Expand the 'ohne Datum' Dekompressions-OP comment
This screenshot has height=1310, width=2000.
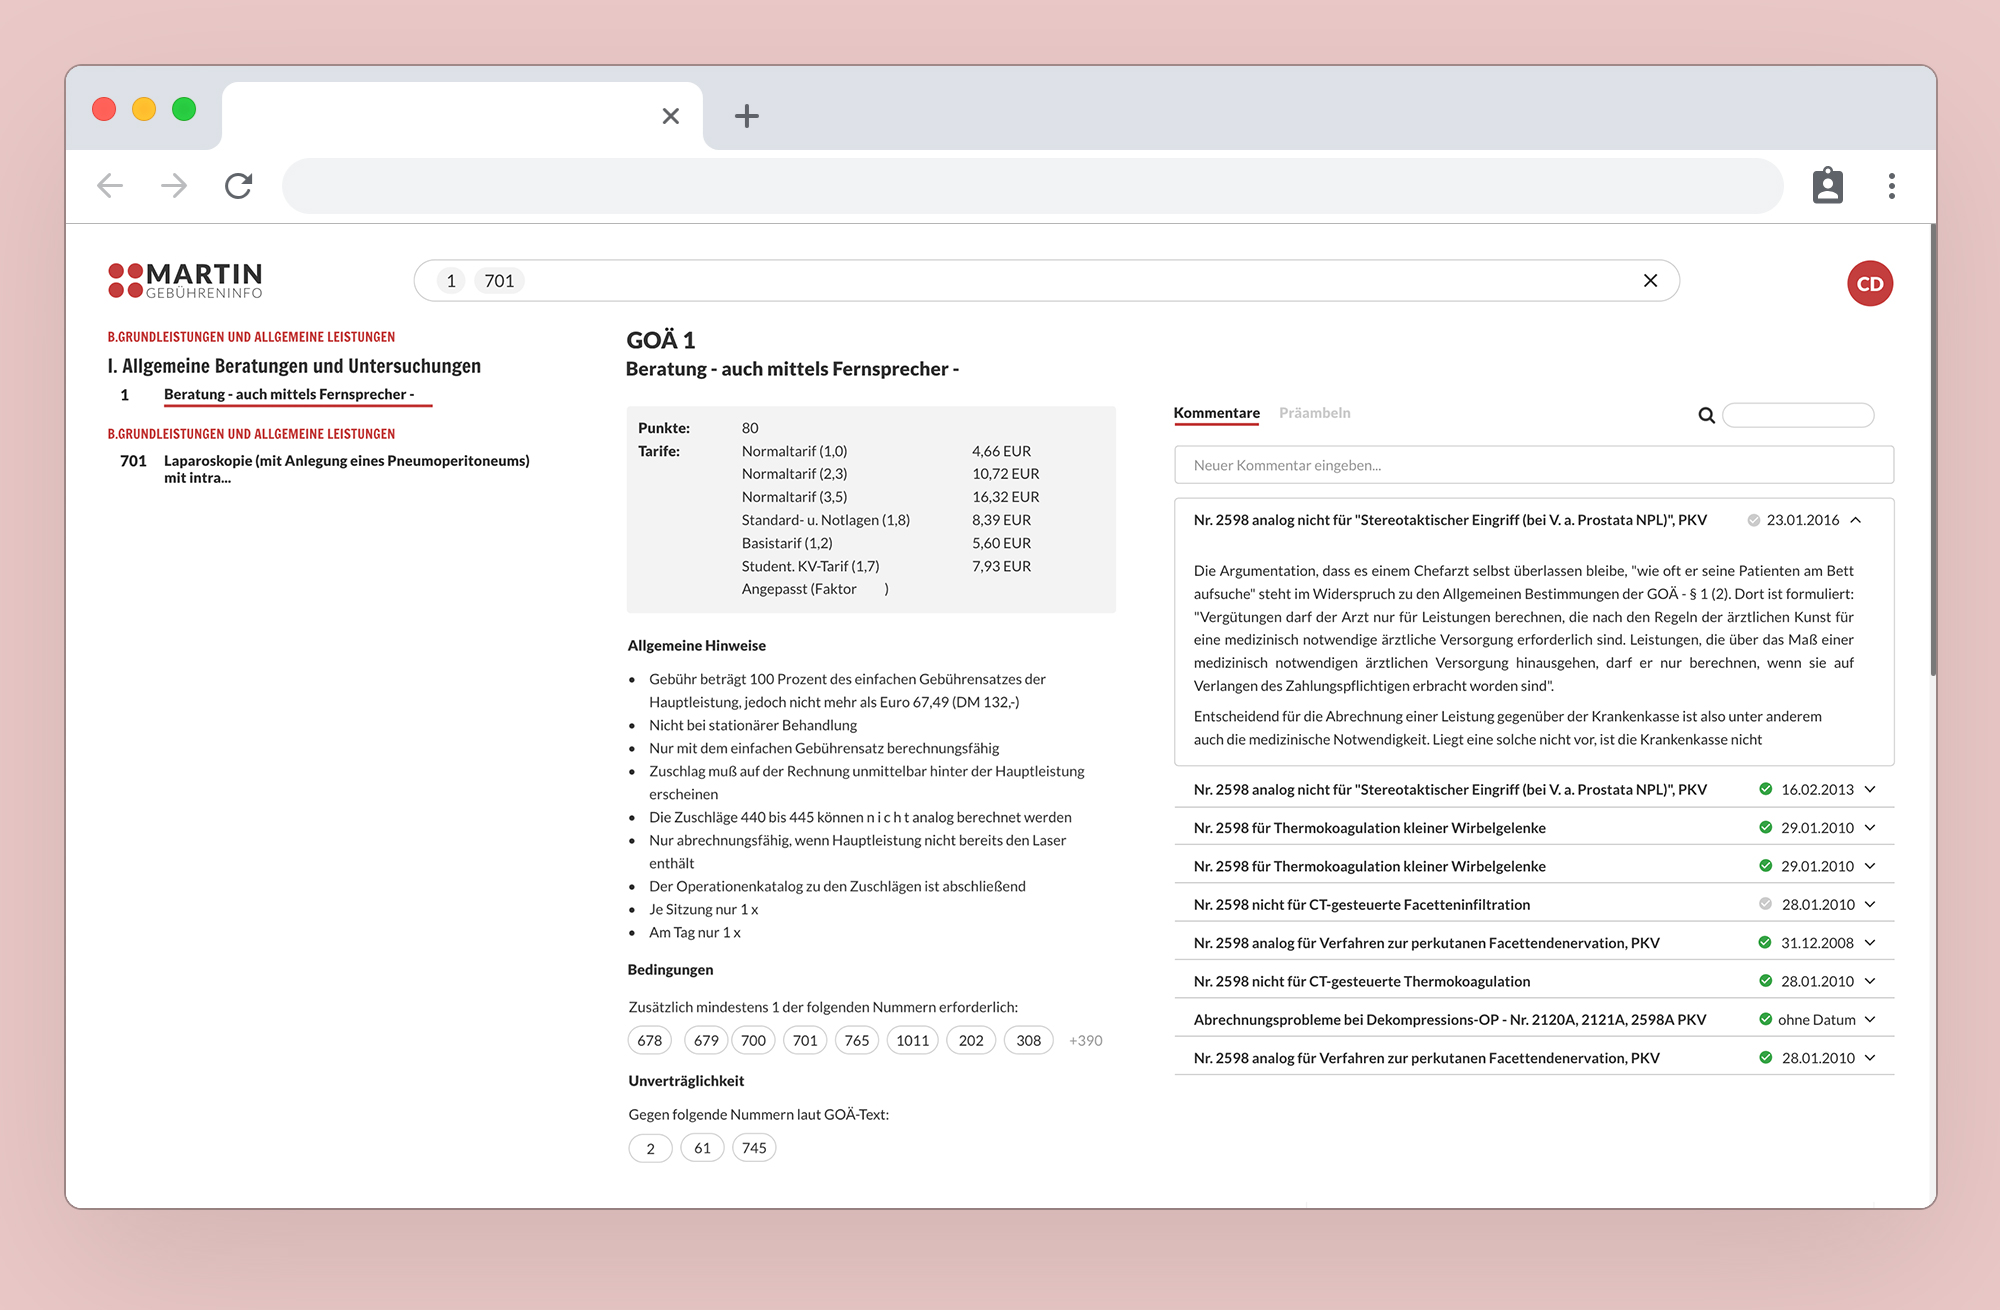1870,1020
